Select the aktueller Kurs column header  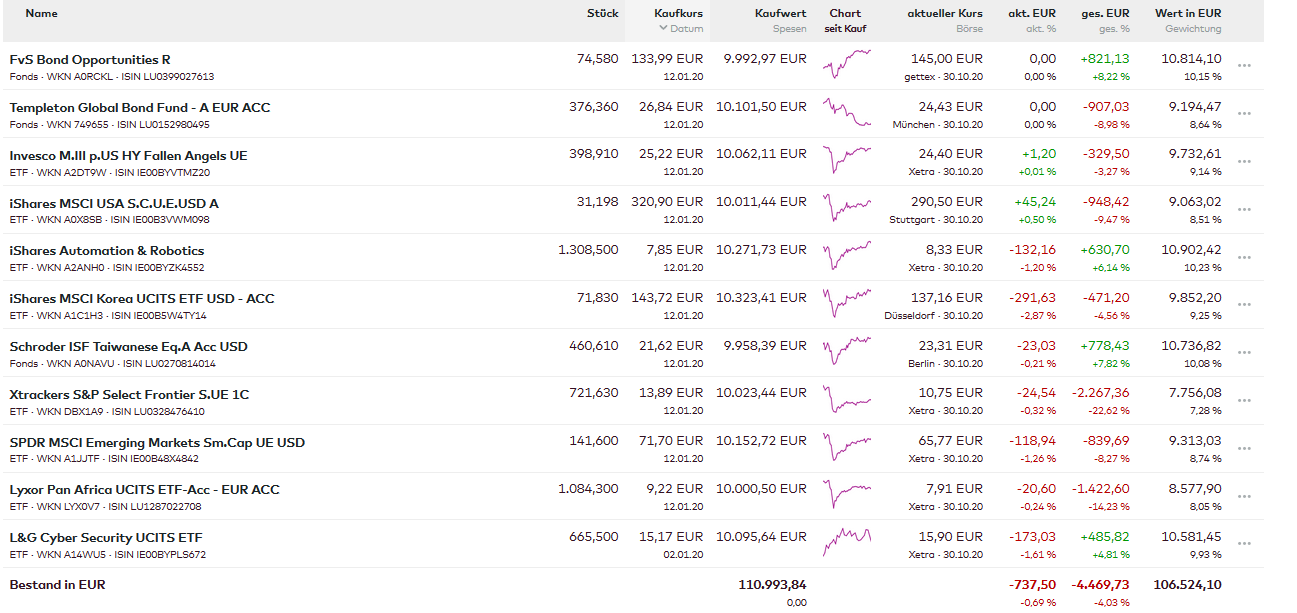944,14
